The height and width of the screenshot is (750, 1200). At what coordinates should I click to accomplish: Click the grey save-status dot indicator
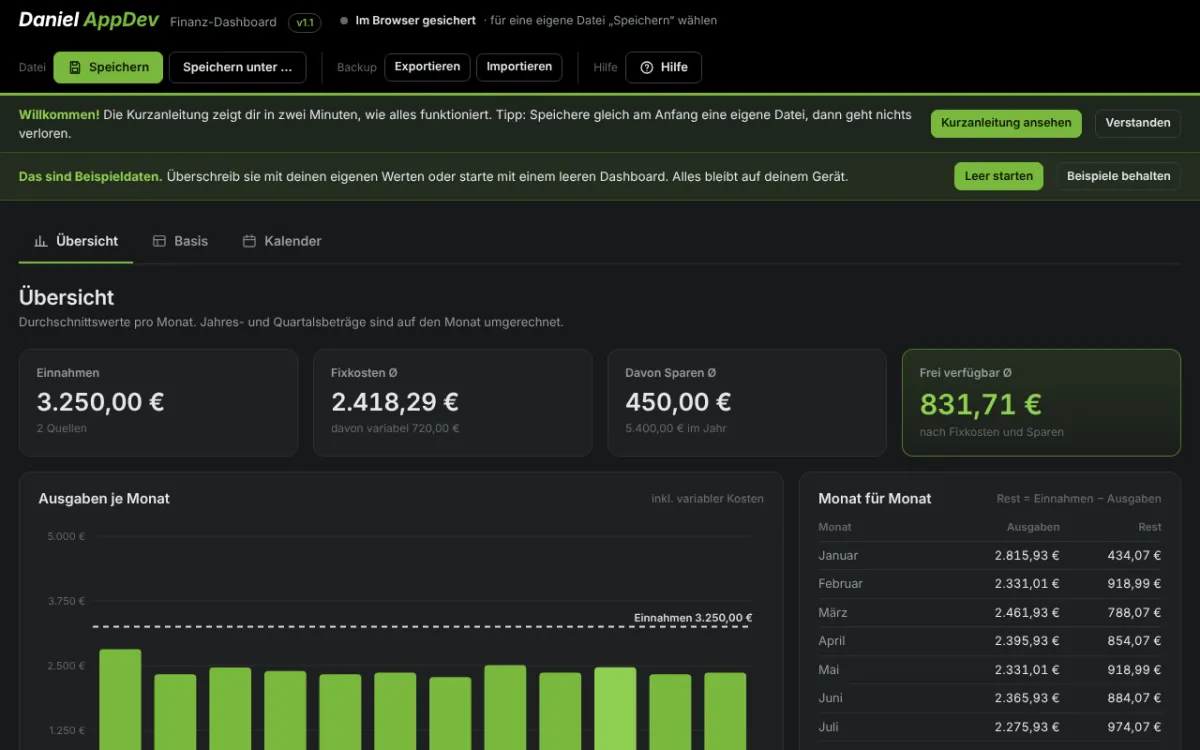pyautogui.click(x=344, y=20)
